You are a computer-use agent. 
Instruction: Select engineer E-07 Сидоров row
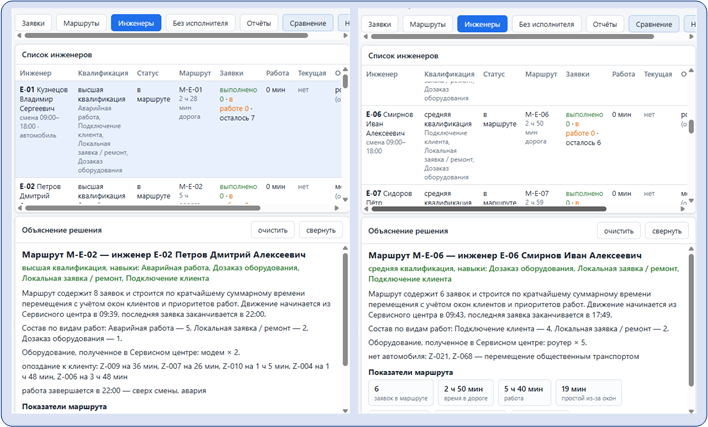[x=524, y=195]
